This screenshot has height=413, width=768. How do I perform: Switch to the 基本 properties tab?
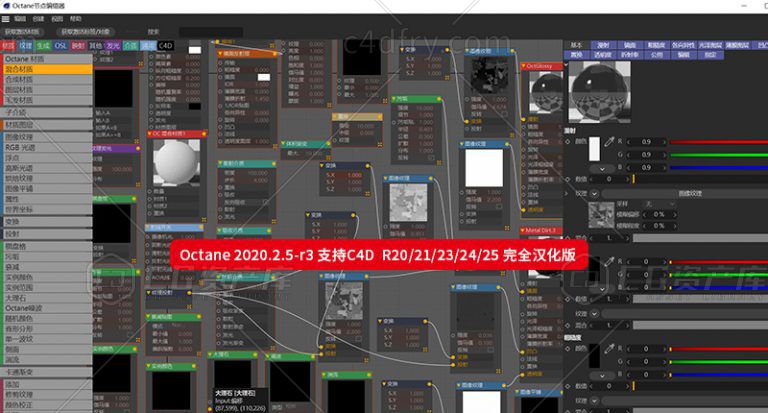point(576,45)
